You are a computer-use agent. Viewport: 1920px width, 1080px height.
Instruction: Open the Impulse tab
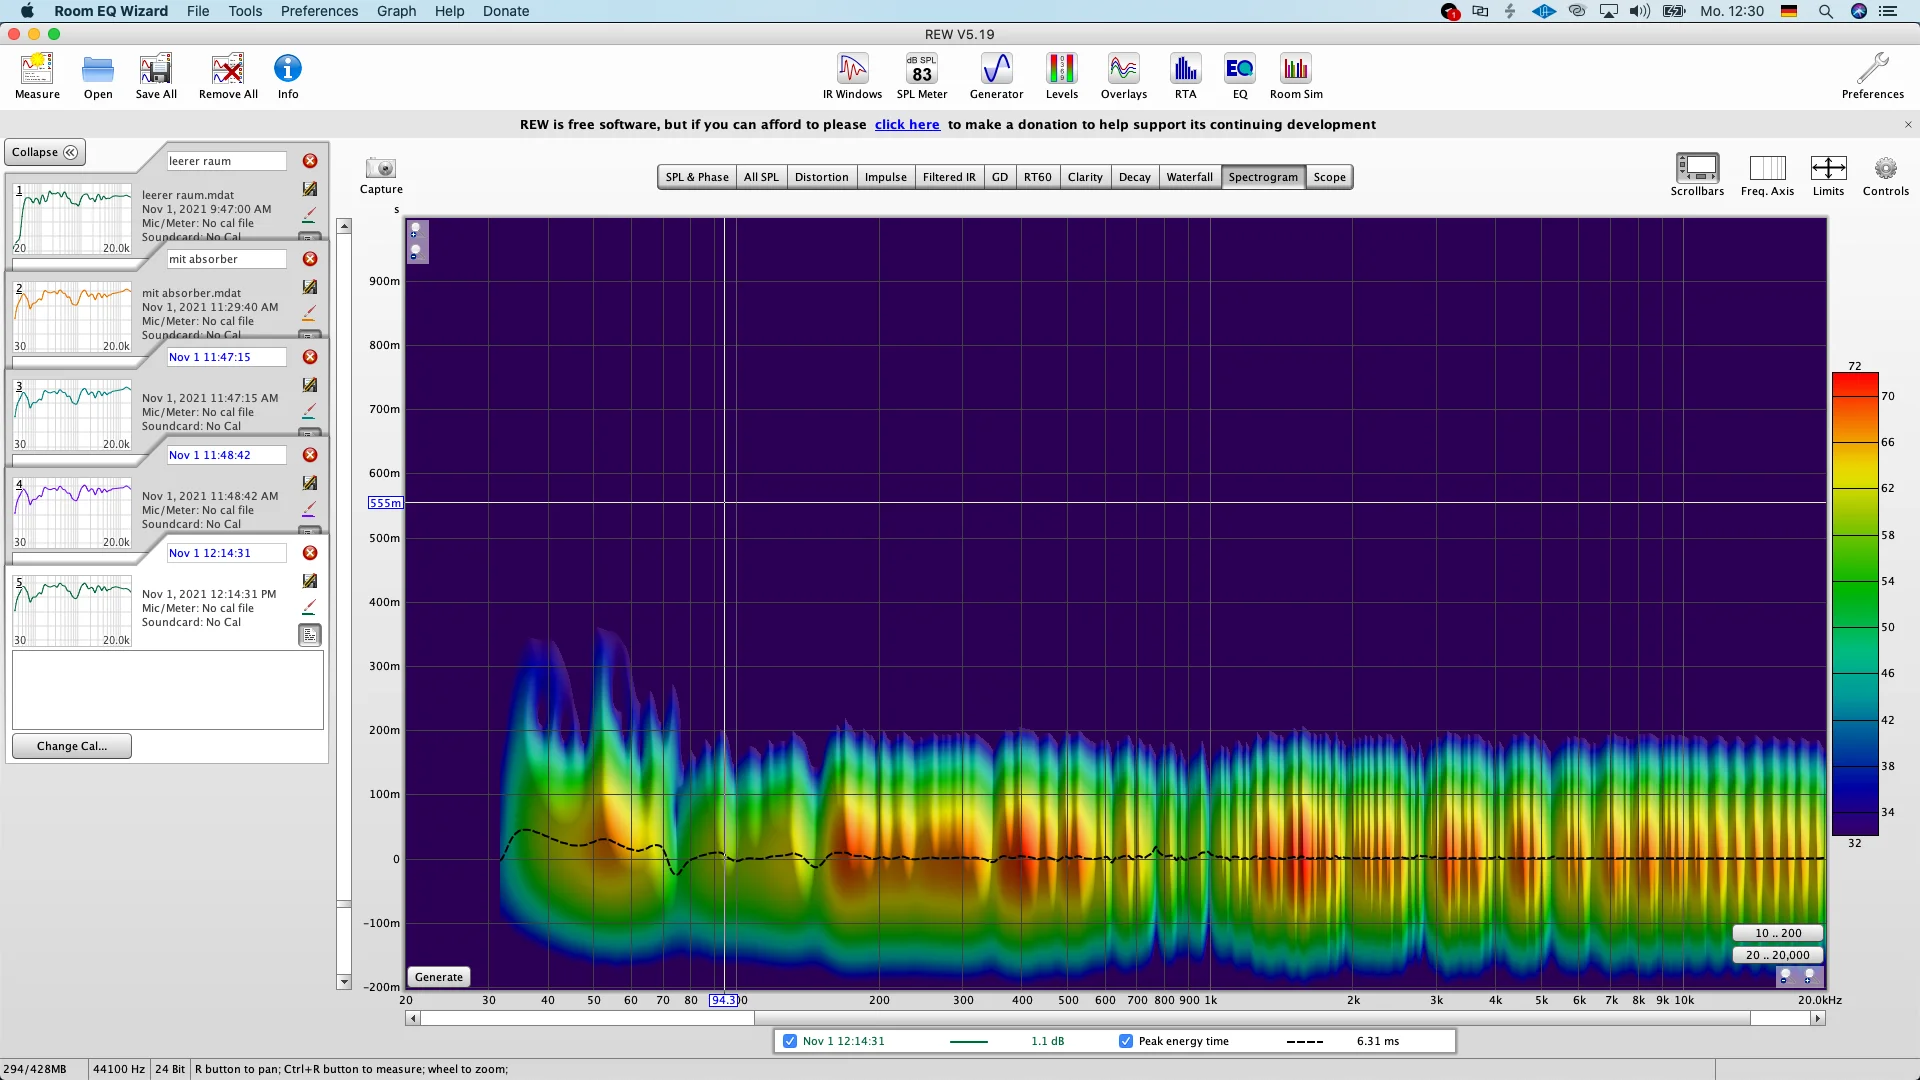point(885,177)
